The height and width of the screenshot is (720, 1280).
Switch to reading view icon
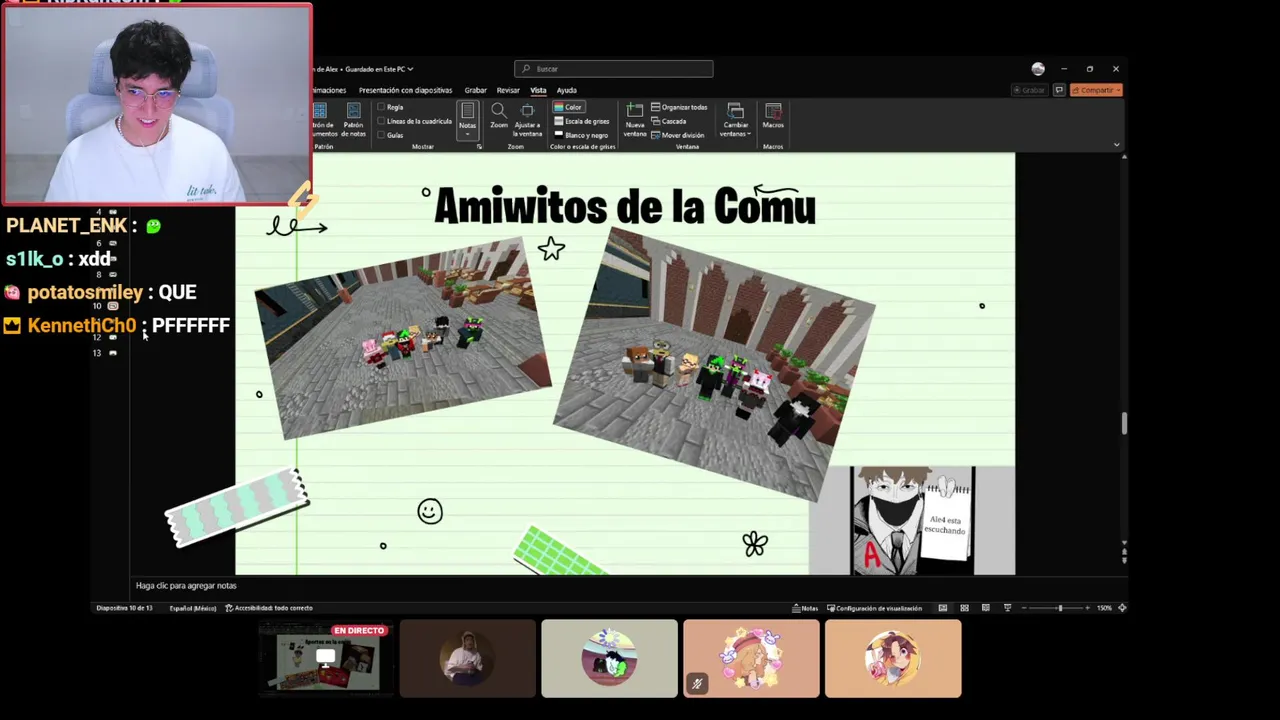tap(986, 608)
